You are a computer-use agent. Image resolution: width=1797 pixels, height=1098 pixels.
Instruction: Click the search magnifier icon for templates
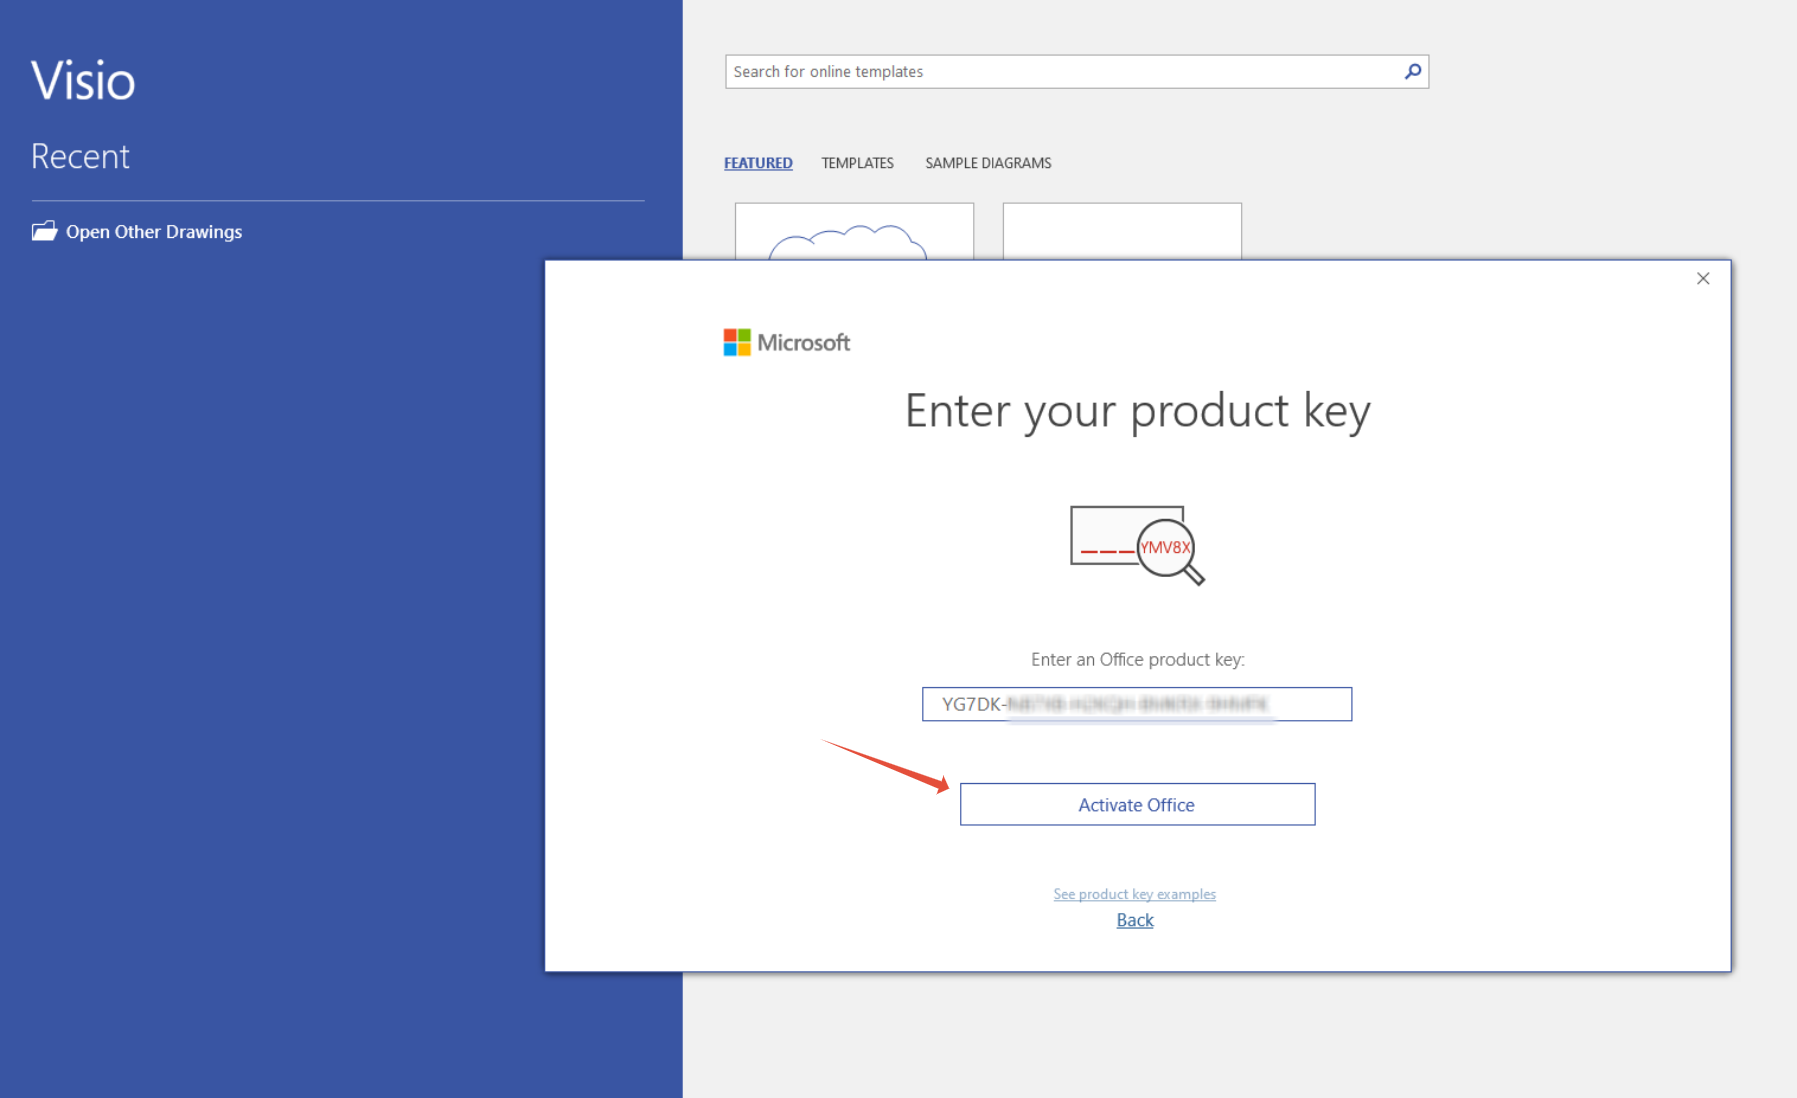(x=1413, y=71)
